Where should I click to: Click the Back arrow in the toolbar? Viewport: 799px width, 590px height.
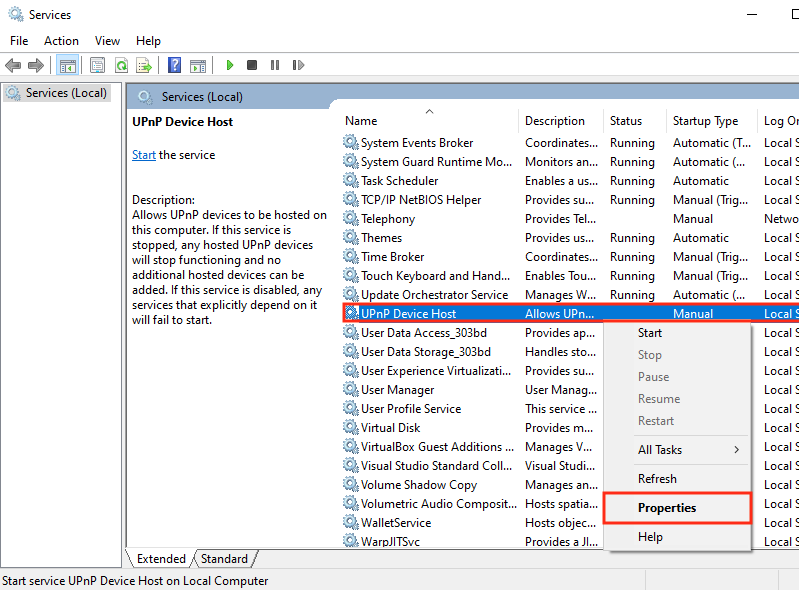(x=13, y=65)
